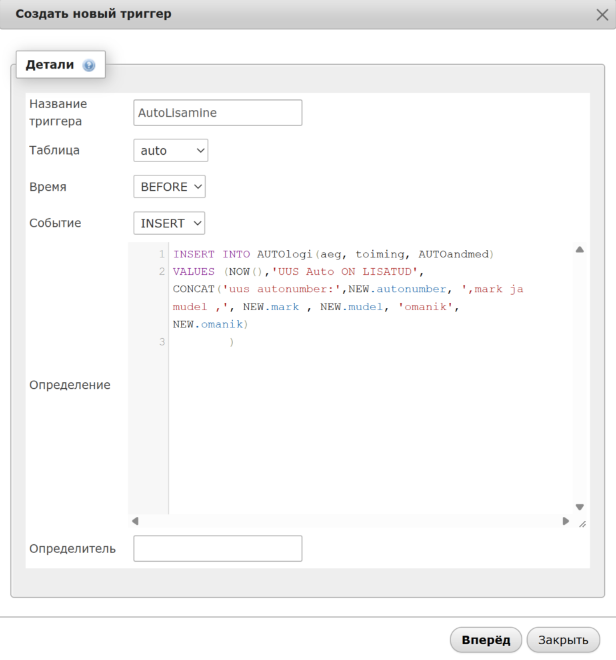Click the help icon beside Детали

89,65
